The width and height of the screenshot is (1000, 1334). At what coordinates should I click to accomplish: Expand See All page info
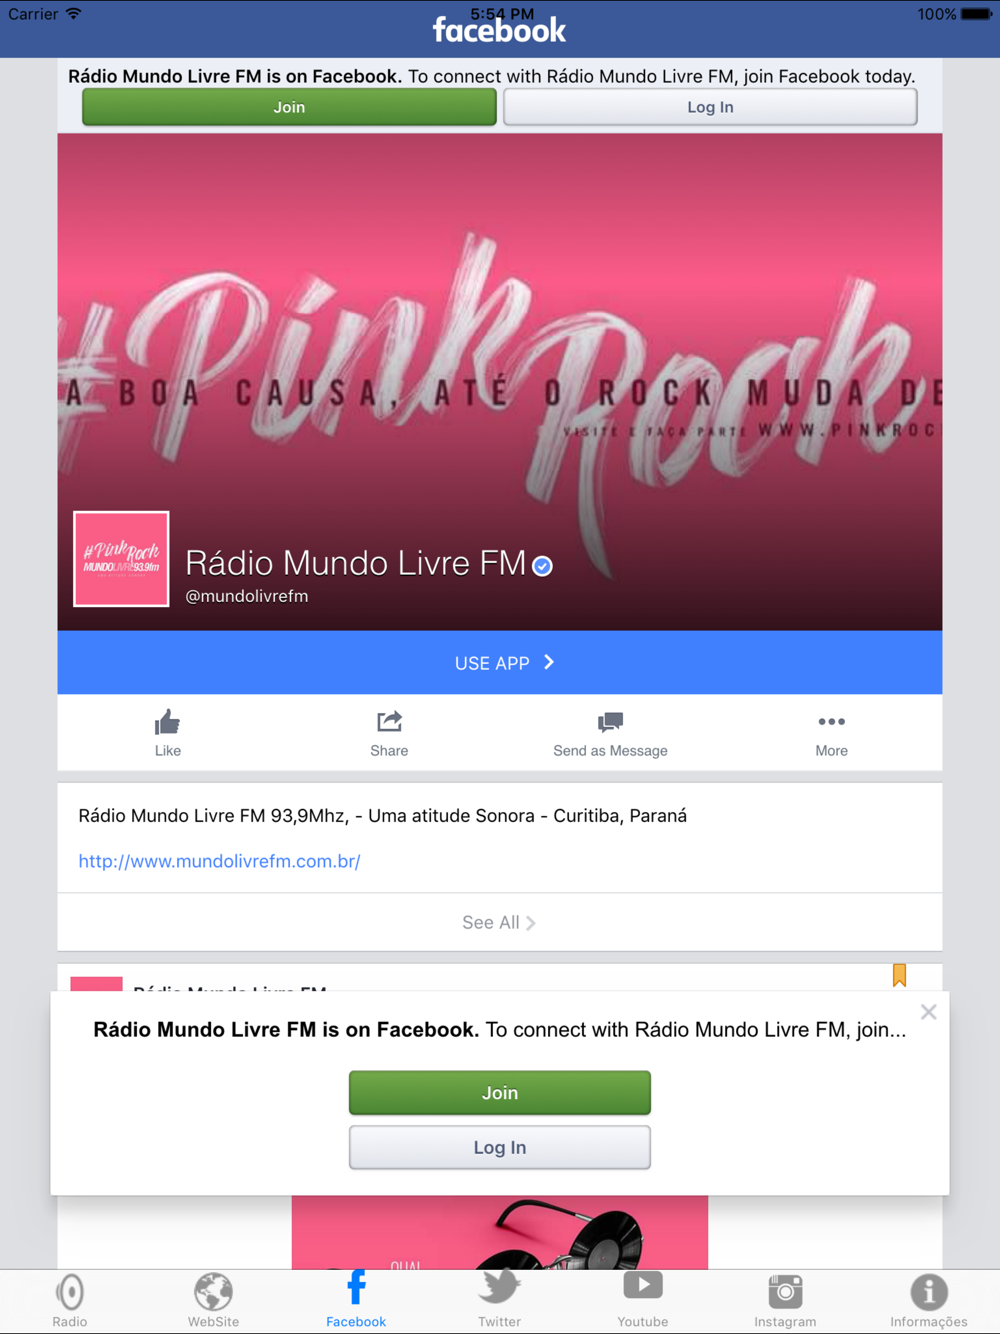(500, 922)
